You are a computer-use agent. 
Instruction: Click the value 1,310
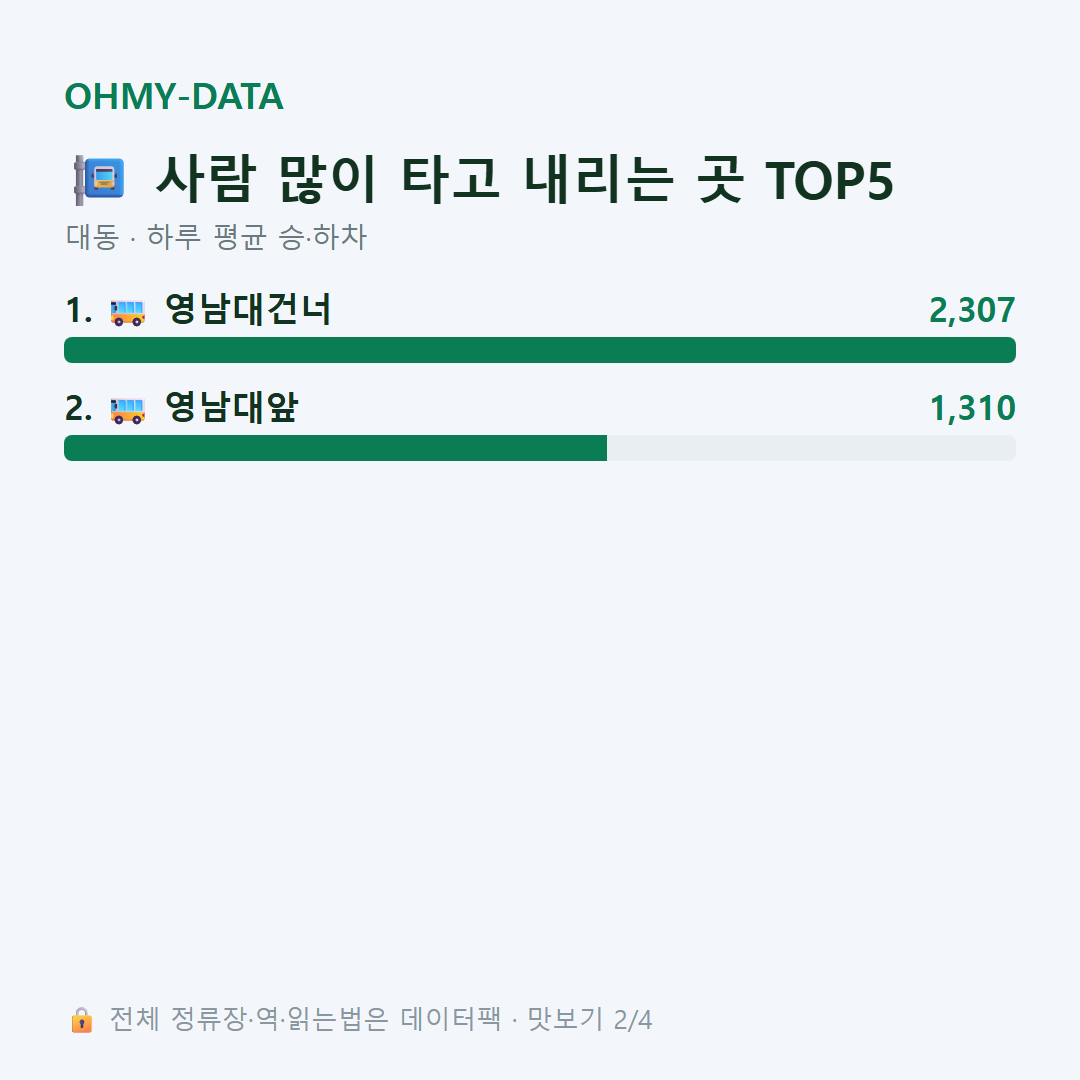pyautogui.click(x=973, y=408)
